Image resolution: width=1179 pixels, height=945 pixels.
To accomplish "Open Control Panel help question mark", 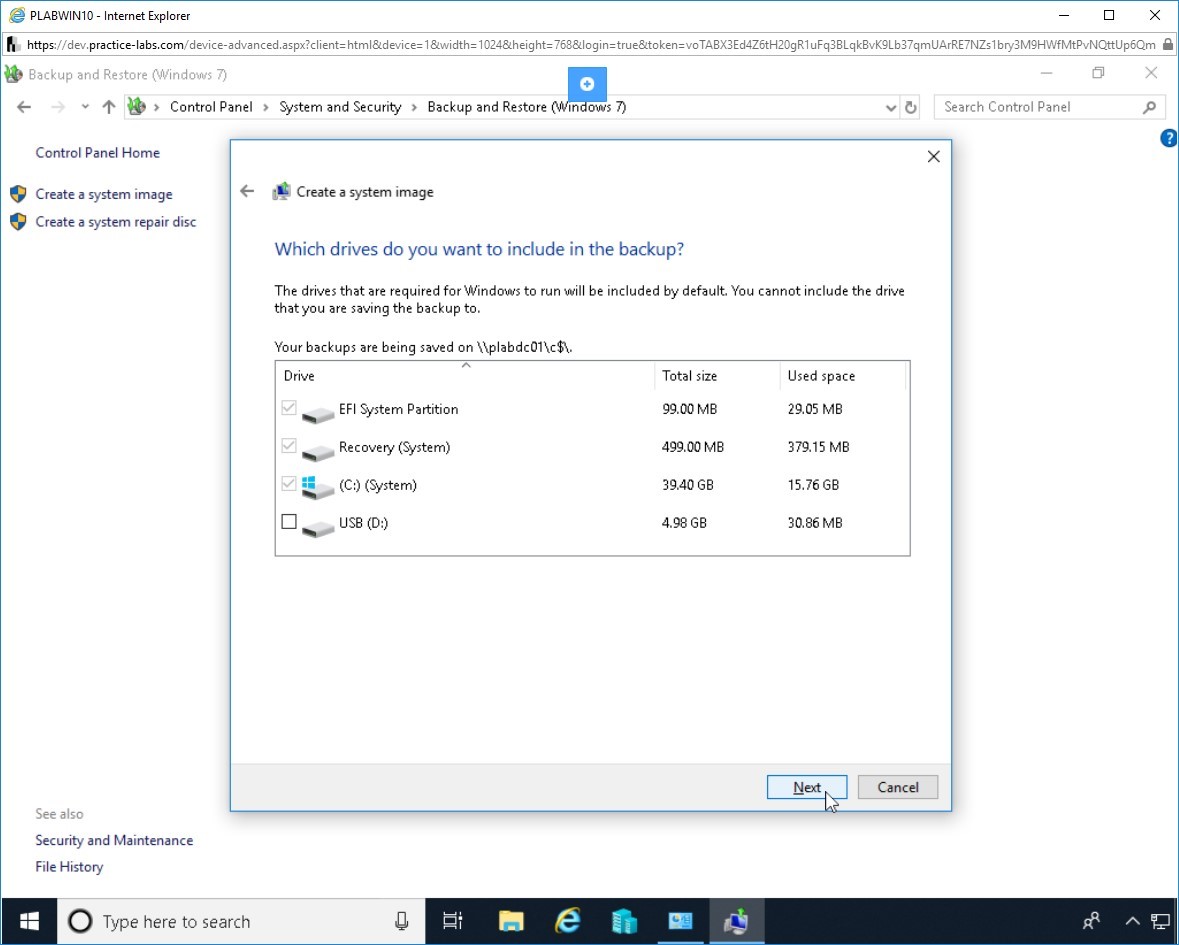I will [1169, 138].
